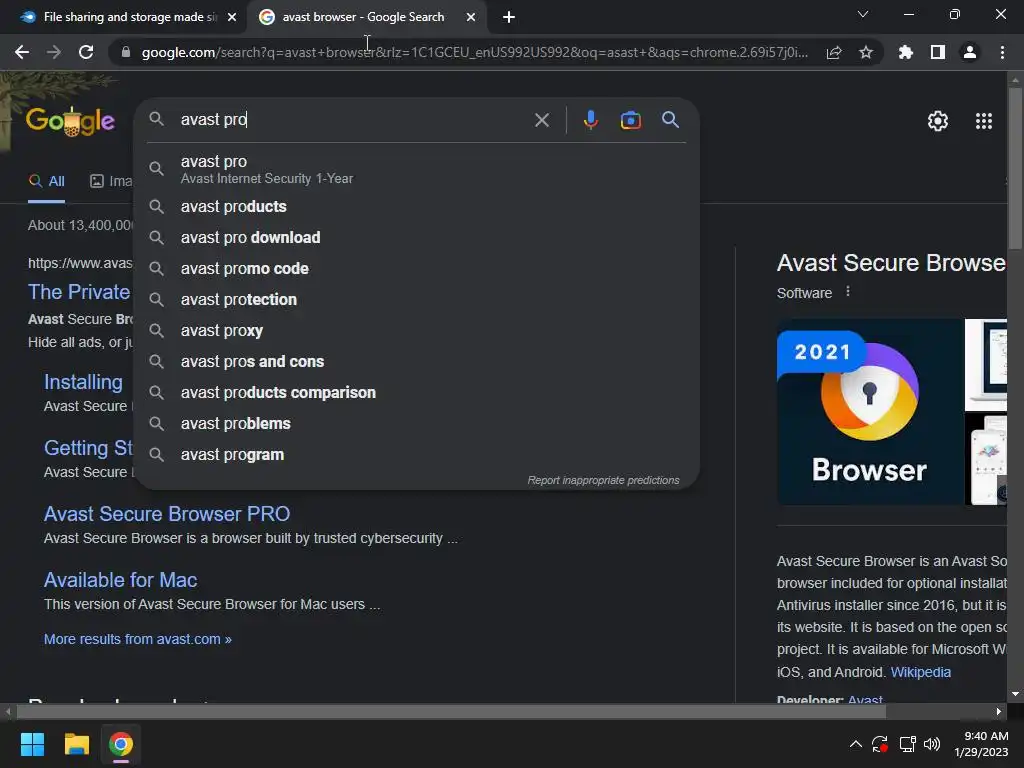Viewport: 1024px width, 768px height.
Task: Open Google quick settings gear
Action: click(938, 121)
